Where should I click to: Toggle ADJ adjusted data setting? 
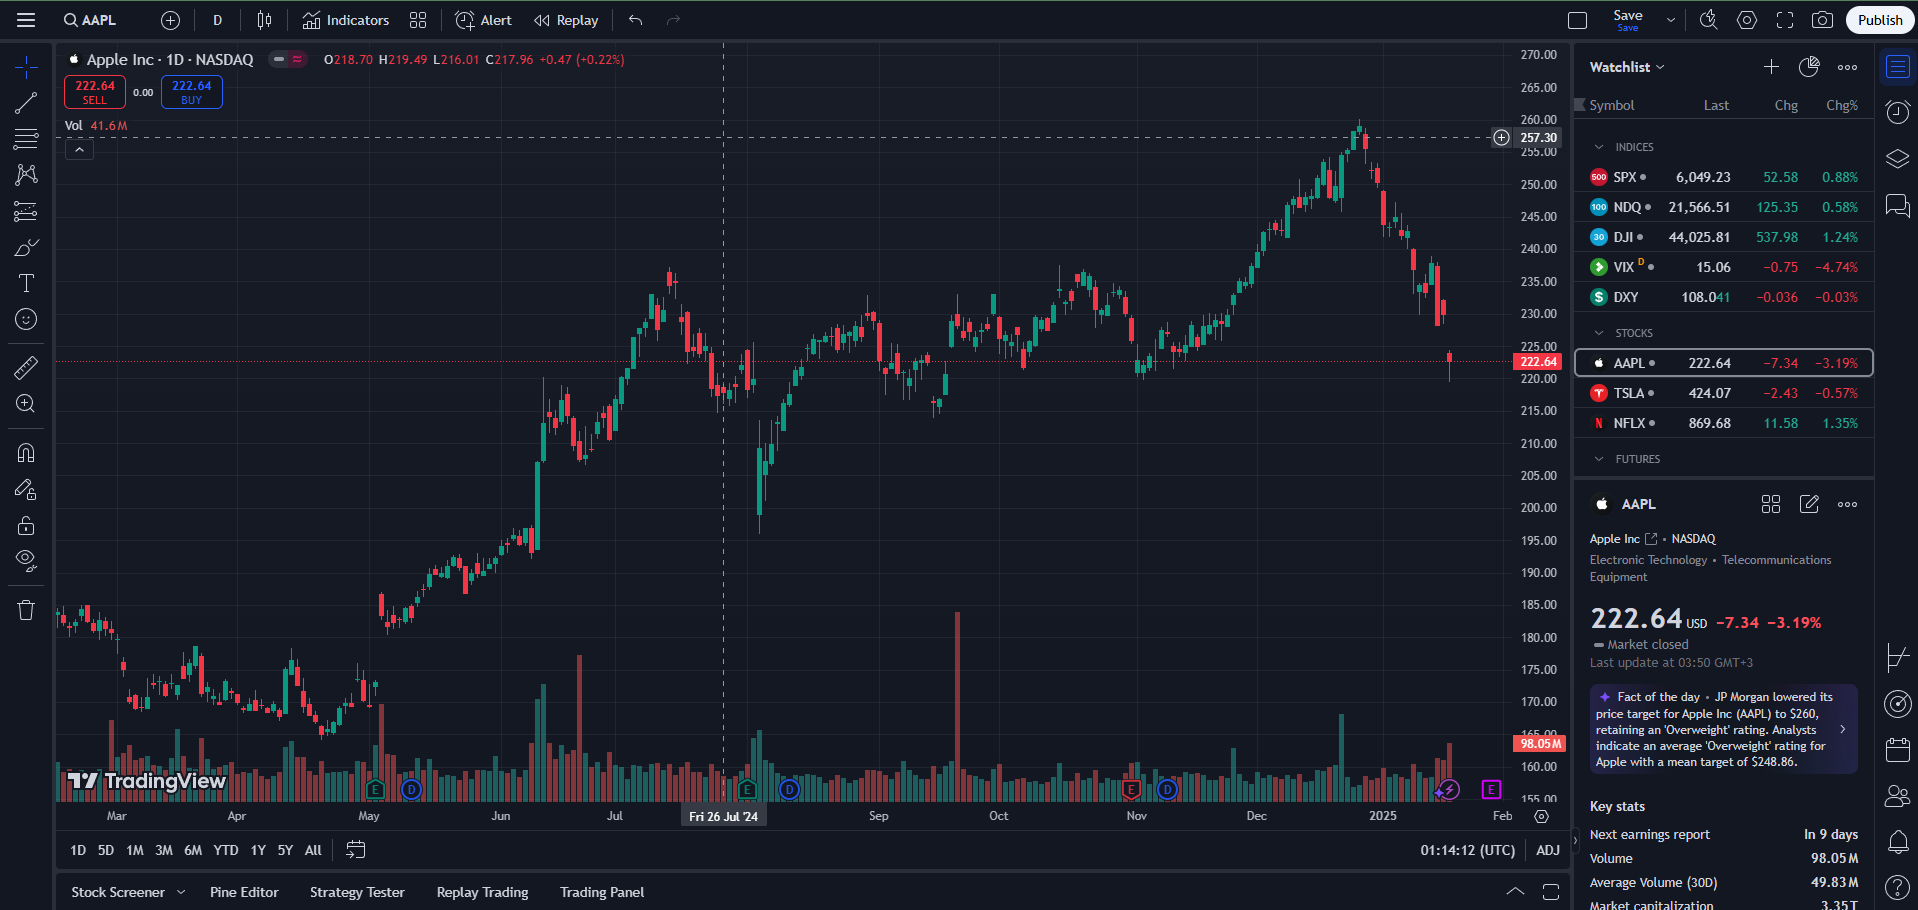coord(1547,850)
